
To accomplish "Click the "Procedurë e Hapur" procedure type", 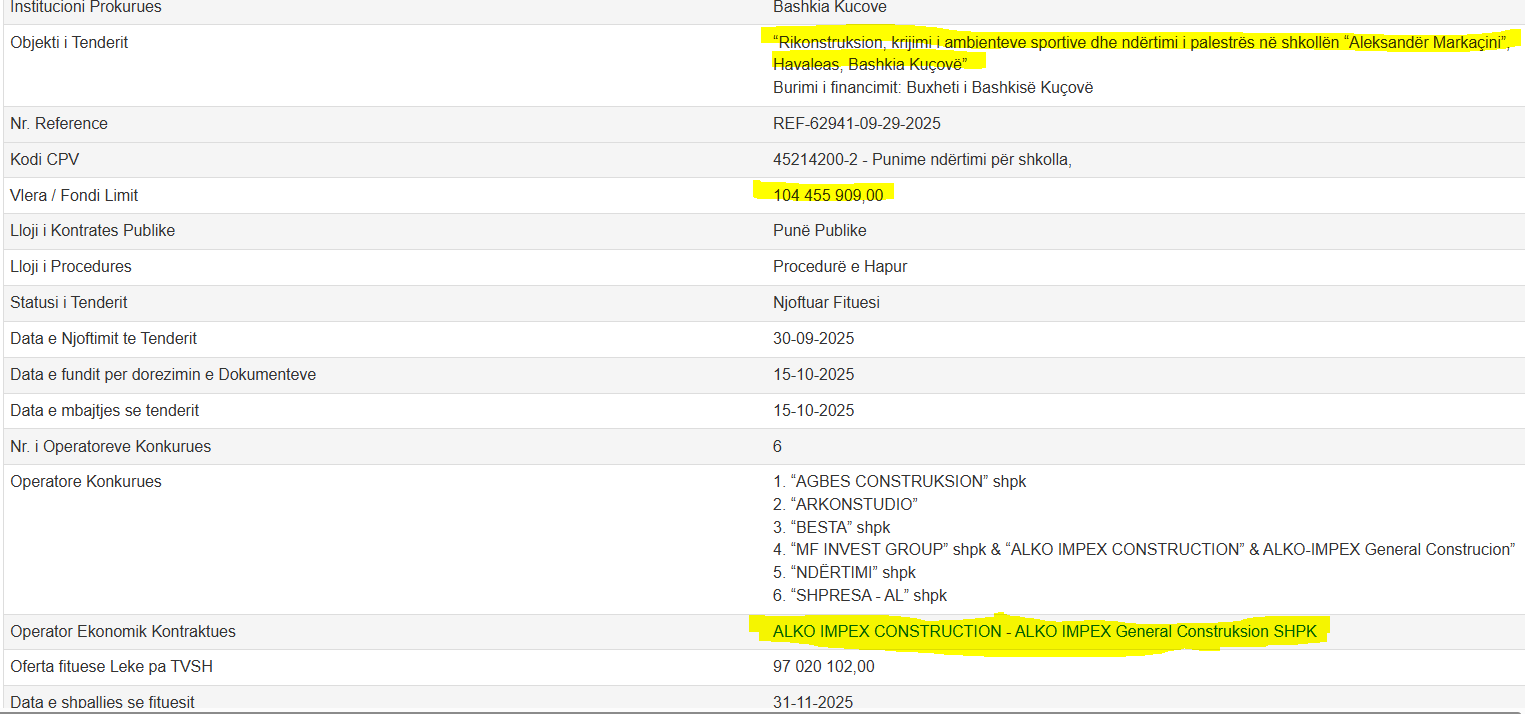I will tap(840, 267).
